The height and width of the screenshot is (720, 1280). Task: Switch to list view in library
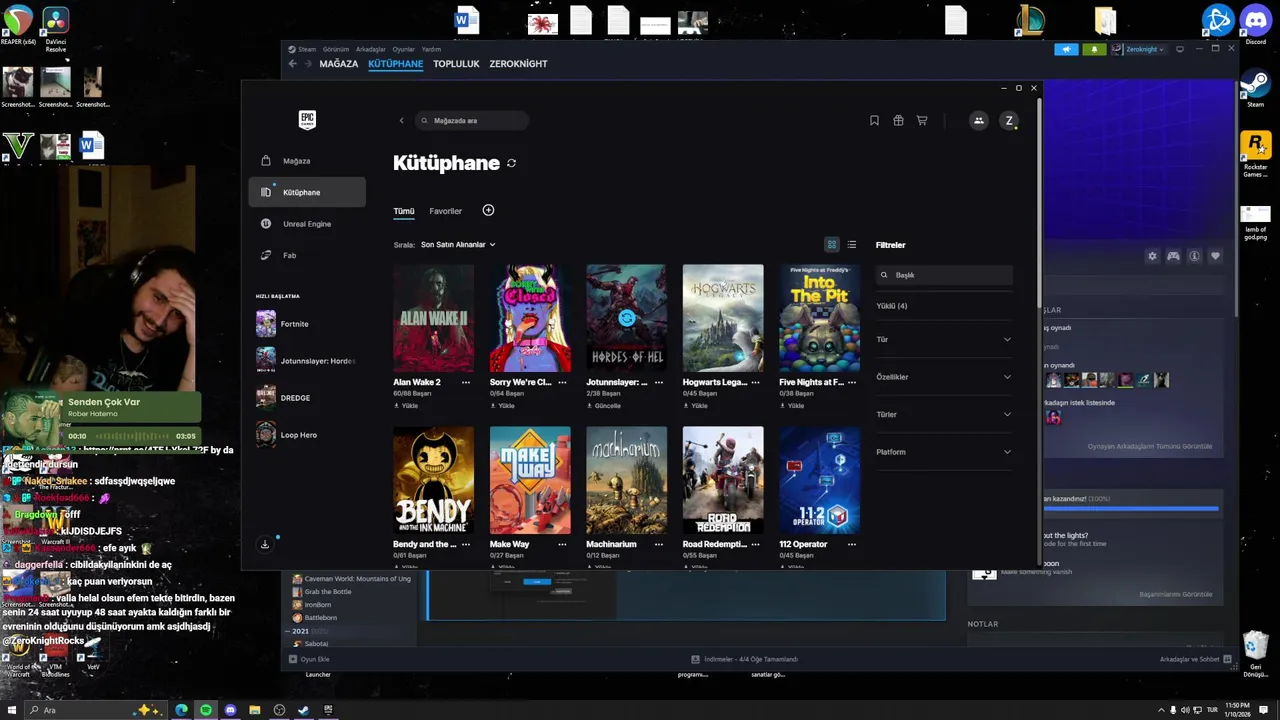852,245
